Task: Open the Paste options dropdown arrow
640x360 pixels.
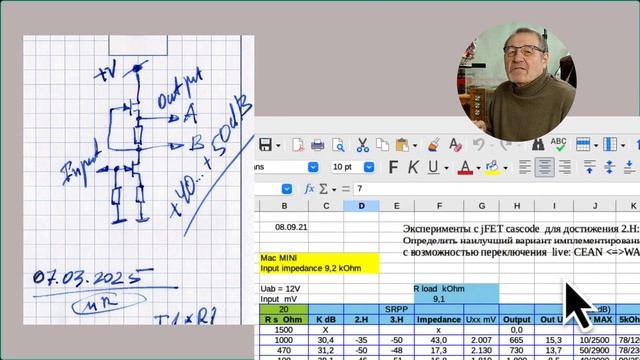Action: [x=415, y=145]
